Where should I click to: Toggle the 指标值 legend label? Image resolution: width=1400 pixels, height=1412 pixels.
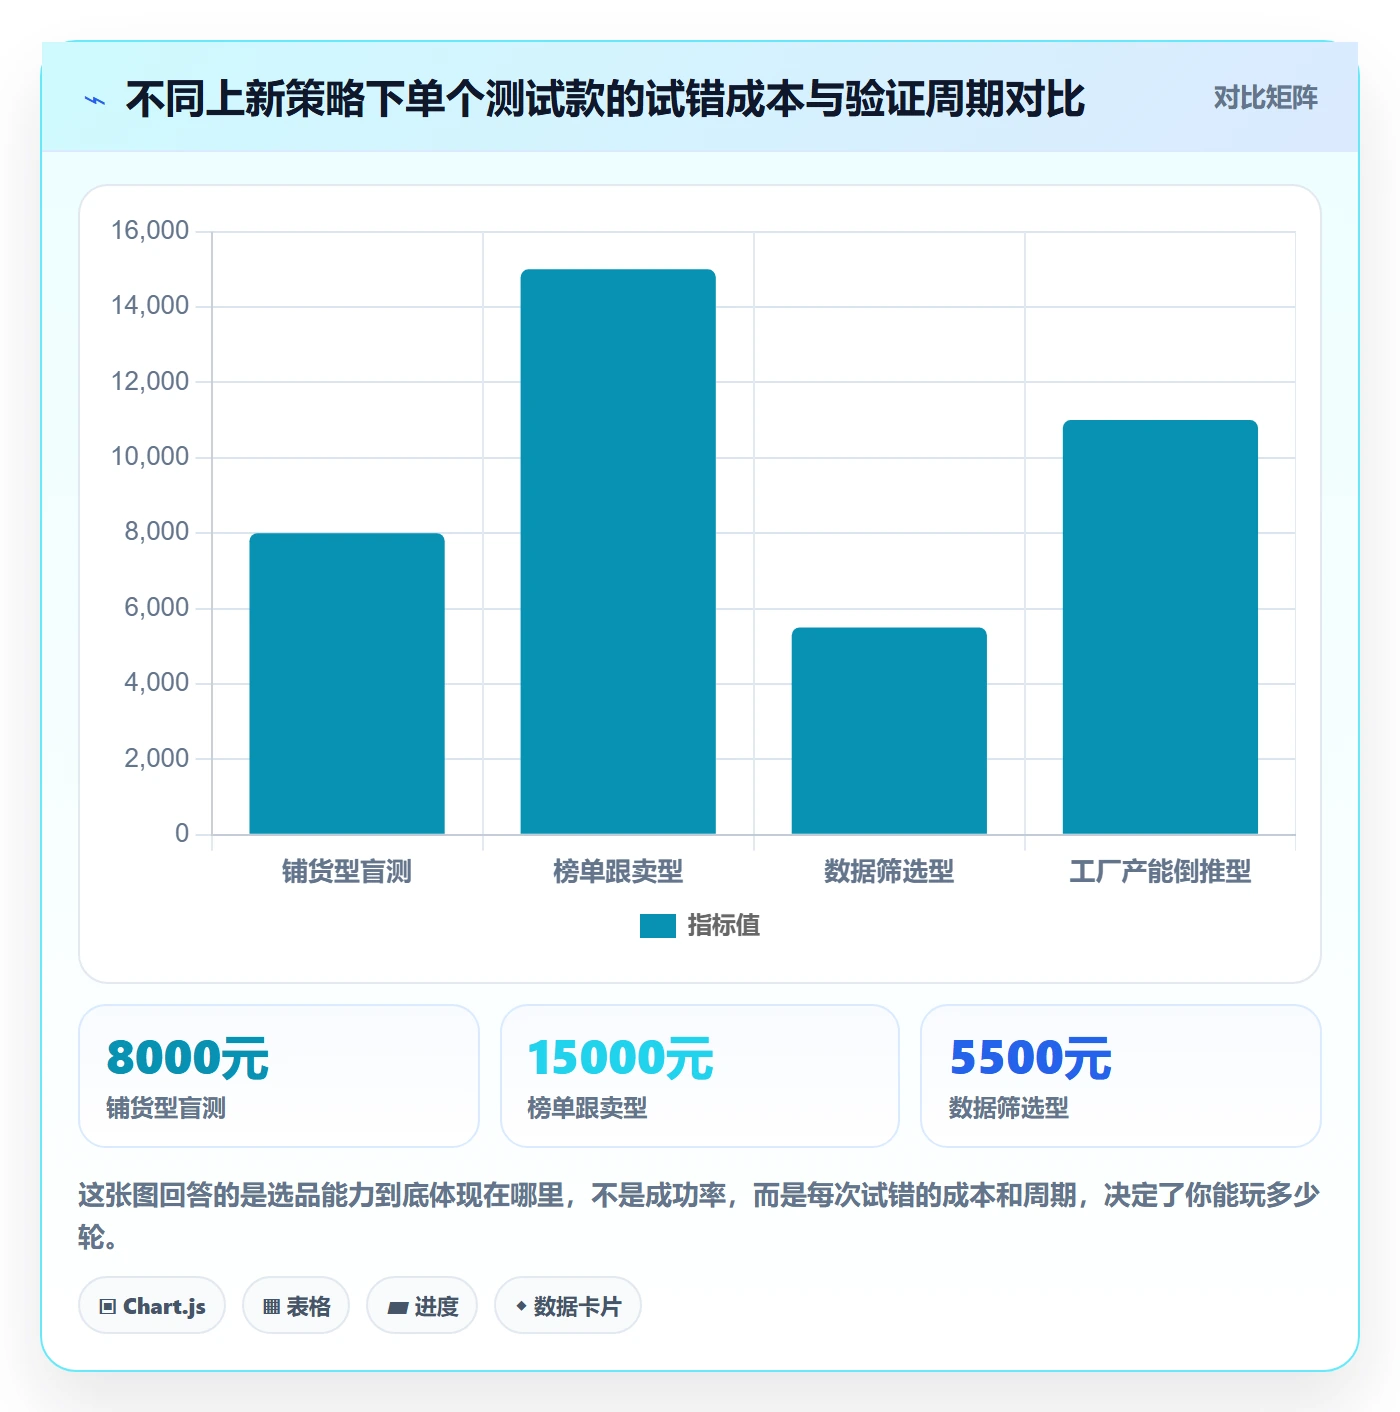tap(723, 926)
